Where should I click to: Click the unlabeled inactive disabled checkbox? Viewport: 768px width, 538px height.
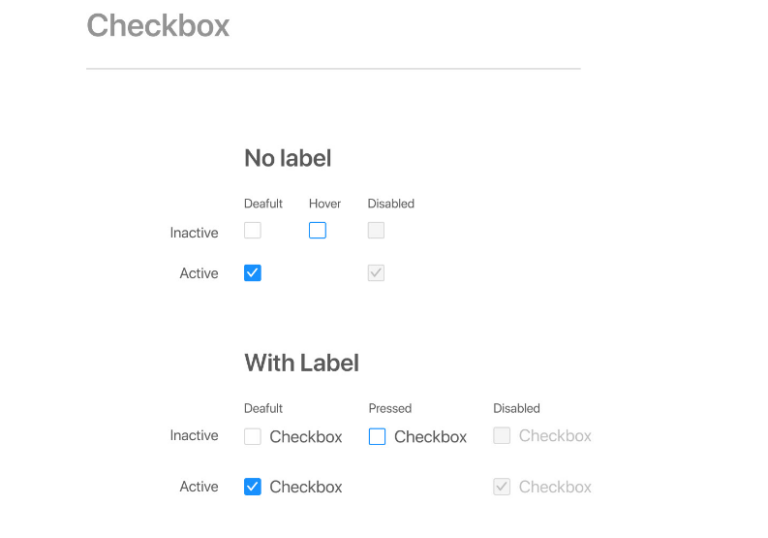376,231
